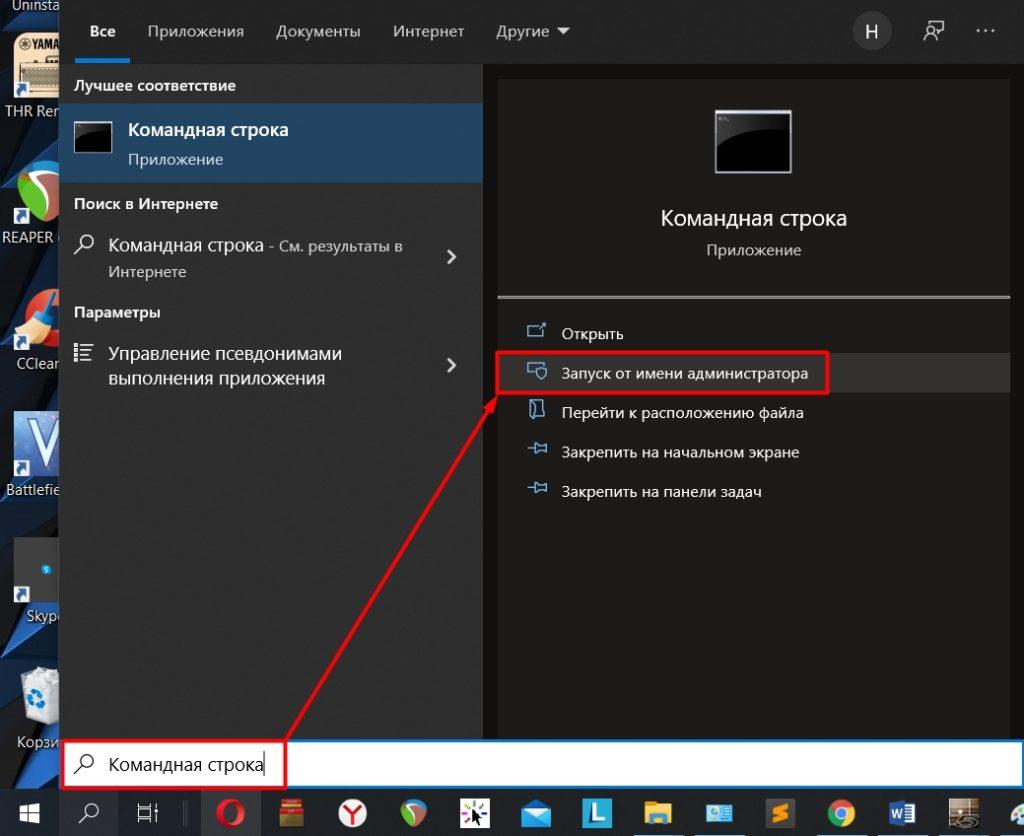Open the H user account button

click(x=871, y=31)
